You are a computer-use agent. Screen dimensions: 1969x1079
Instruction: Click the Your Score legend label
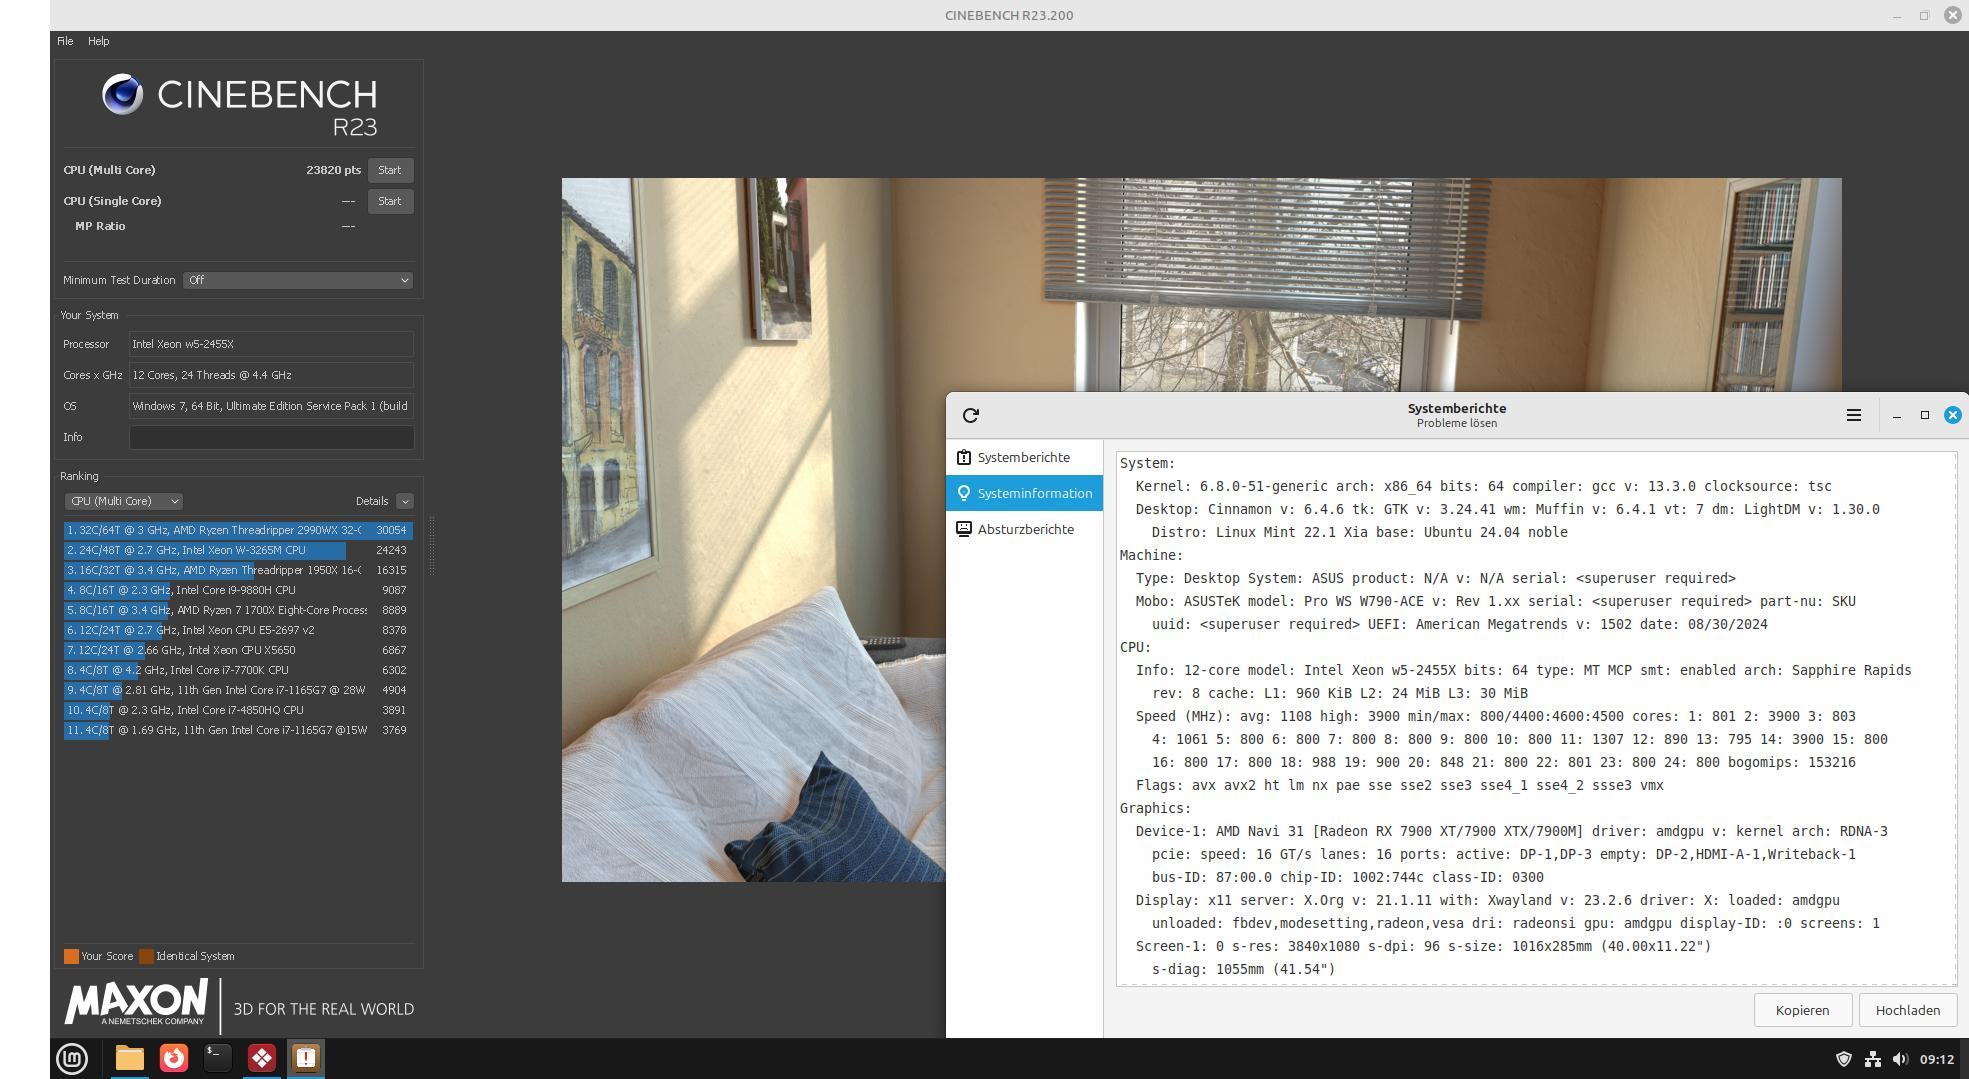107,956
